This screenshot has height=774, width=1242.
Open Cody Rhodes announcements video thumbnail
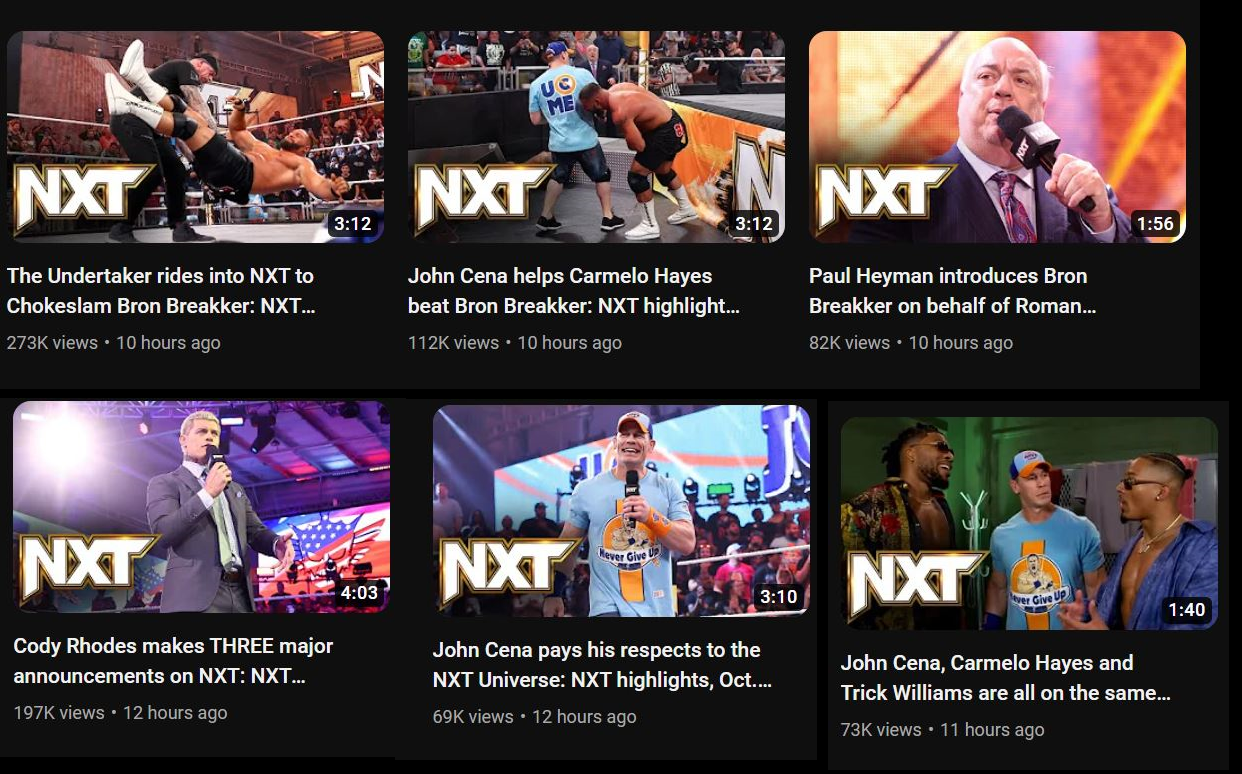(201, 507)
